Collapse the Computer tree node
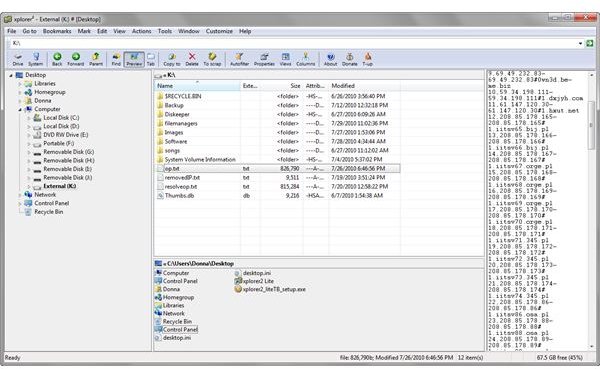The image size is (600, 369). (20, 109)
